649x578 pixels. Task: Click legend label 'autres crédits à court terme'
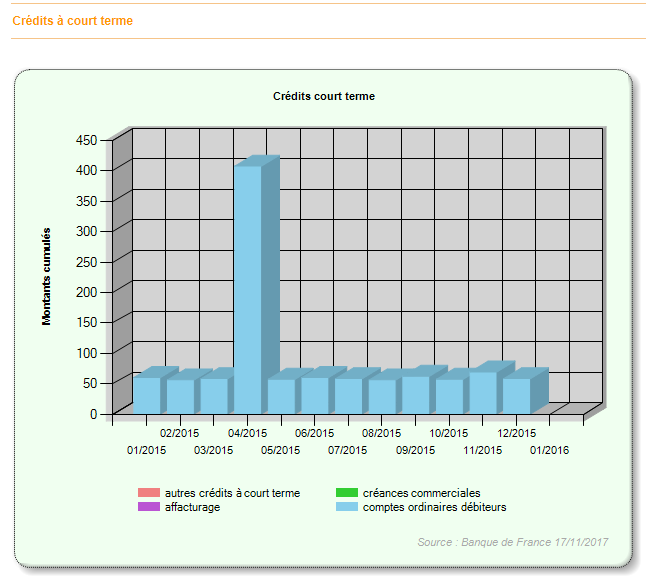coord(232,493)
